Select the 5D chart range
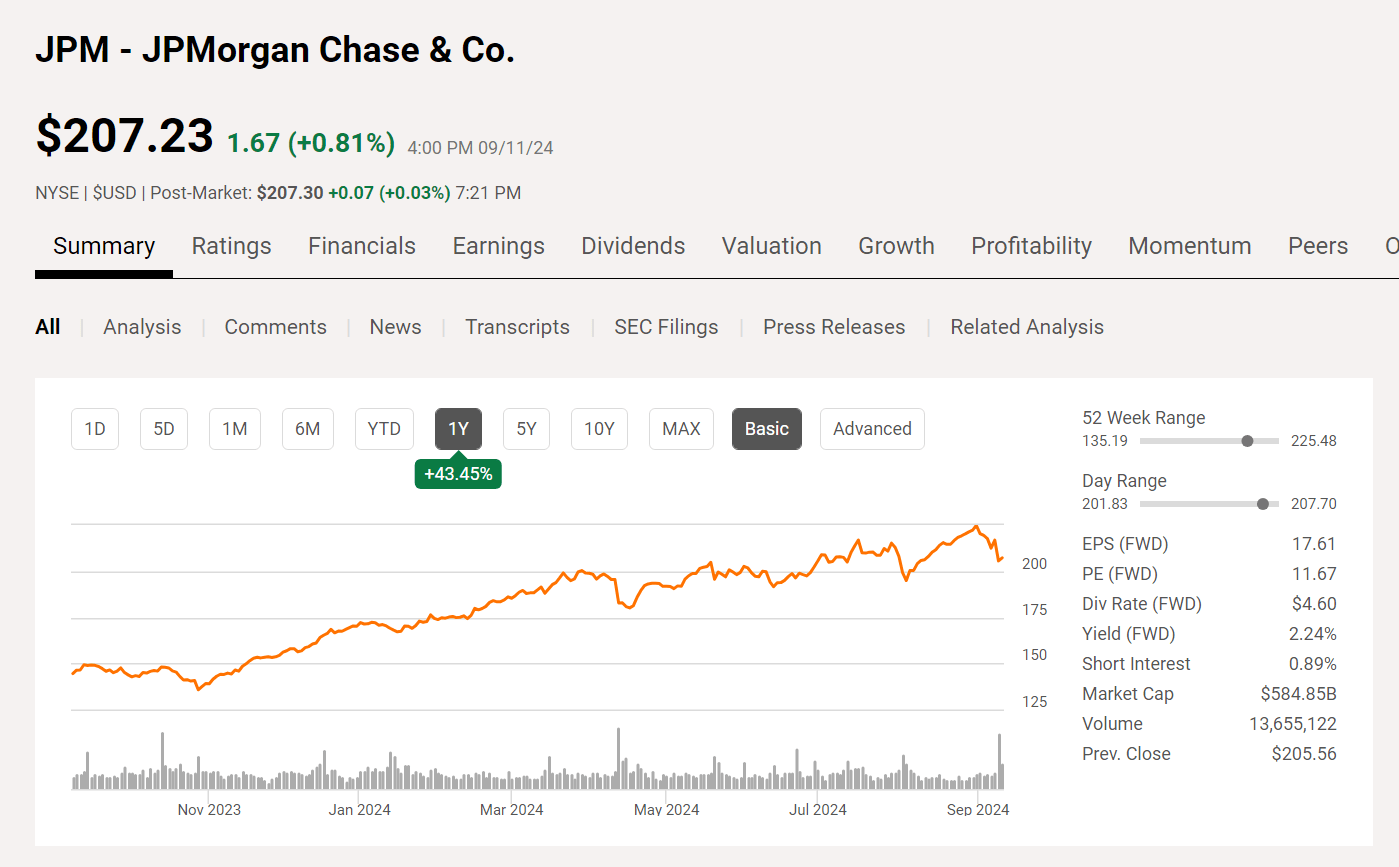The width and height of the screenshot is (1399, 867). (164, 429)
